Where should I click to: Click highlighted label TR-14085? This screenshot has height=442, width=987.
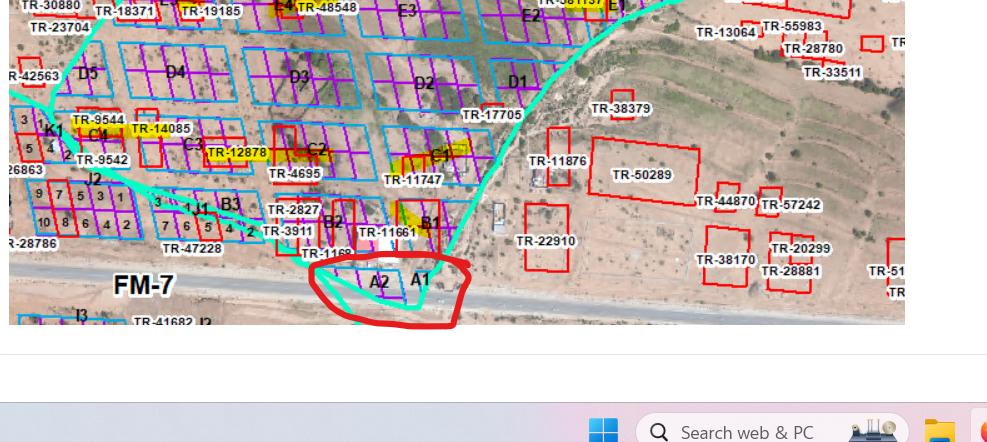click(x=161, y=129)
